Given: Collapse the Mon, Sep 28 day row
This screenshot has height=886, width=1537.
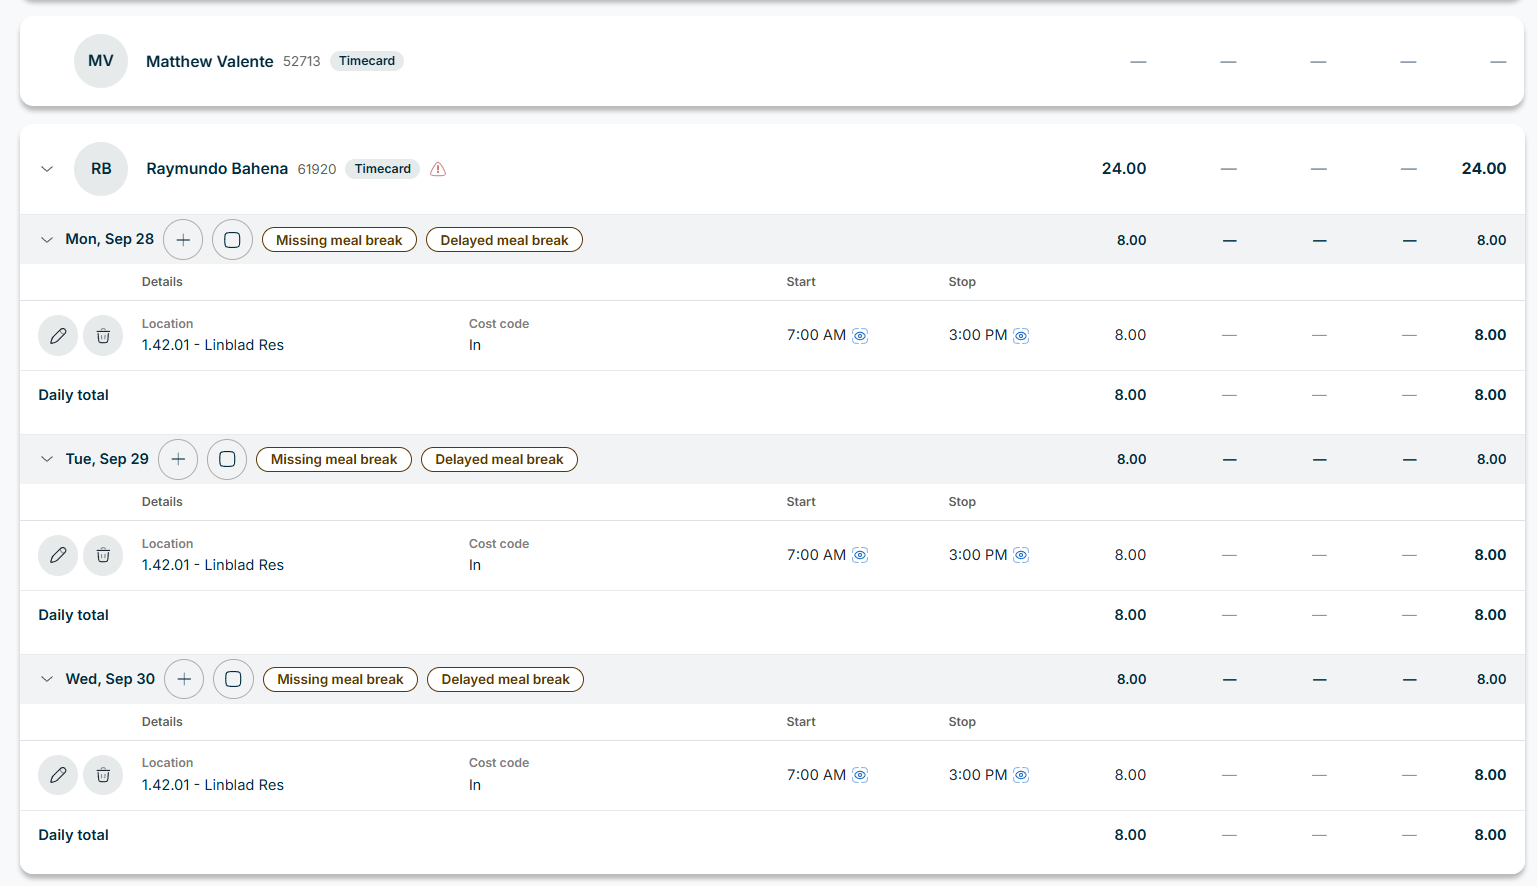Looking at the screenshot, I should point(47,240).
